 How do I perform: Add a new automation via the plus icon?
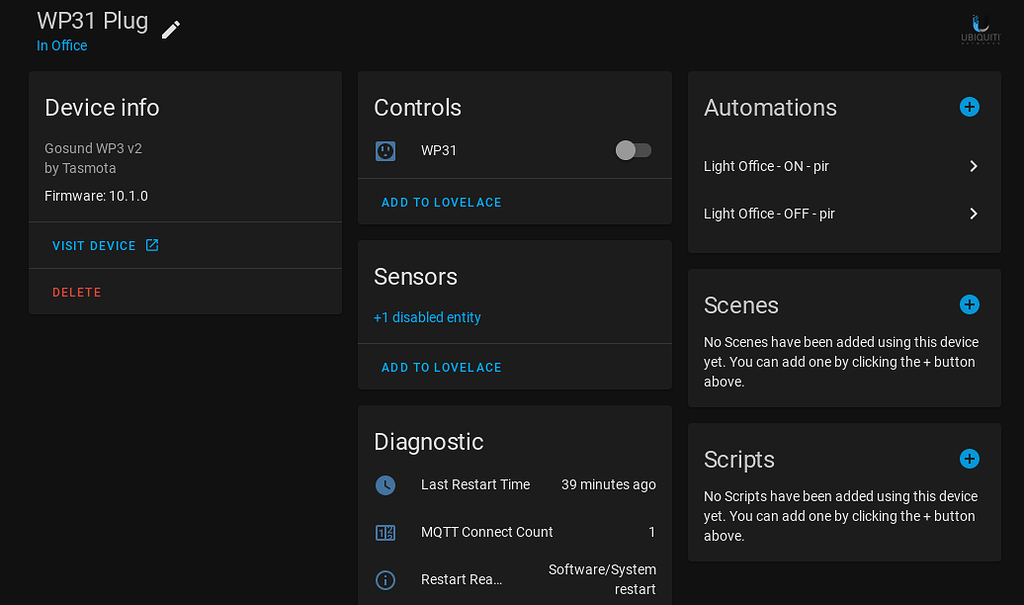(x=968, y=106)
